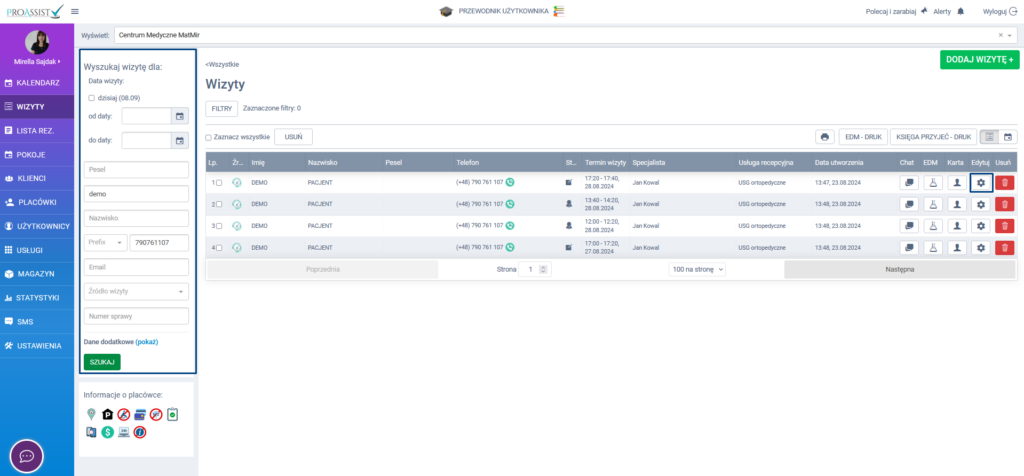Open chat for the row 3 visit

coord(909,226)
